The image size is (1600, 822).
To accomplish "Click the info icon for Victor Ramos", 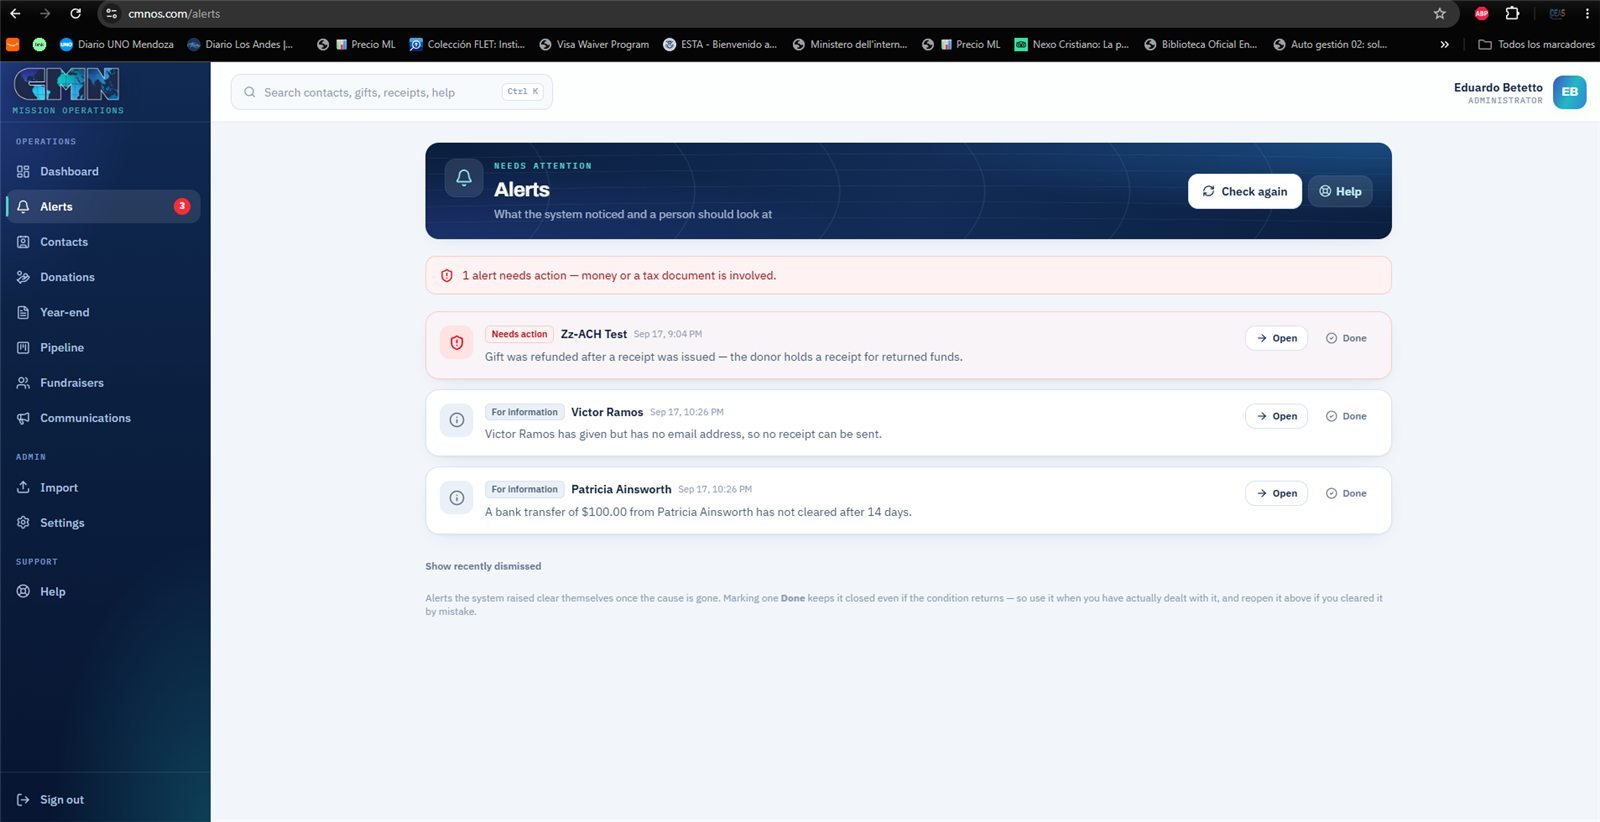I will pos(457,420).
